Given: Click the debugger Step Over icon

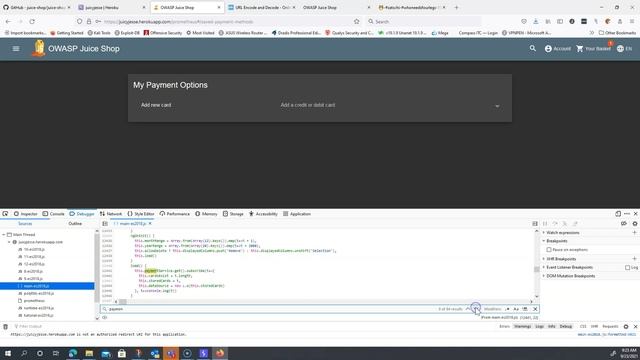Looking at the screenshot, I should [x=555, y=224].
